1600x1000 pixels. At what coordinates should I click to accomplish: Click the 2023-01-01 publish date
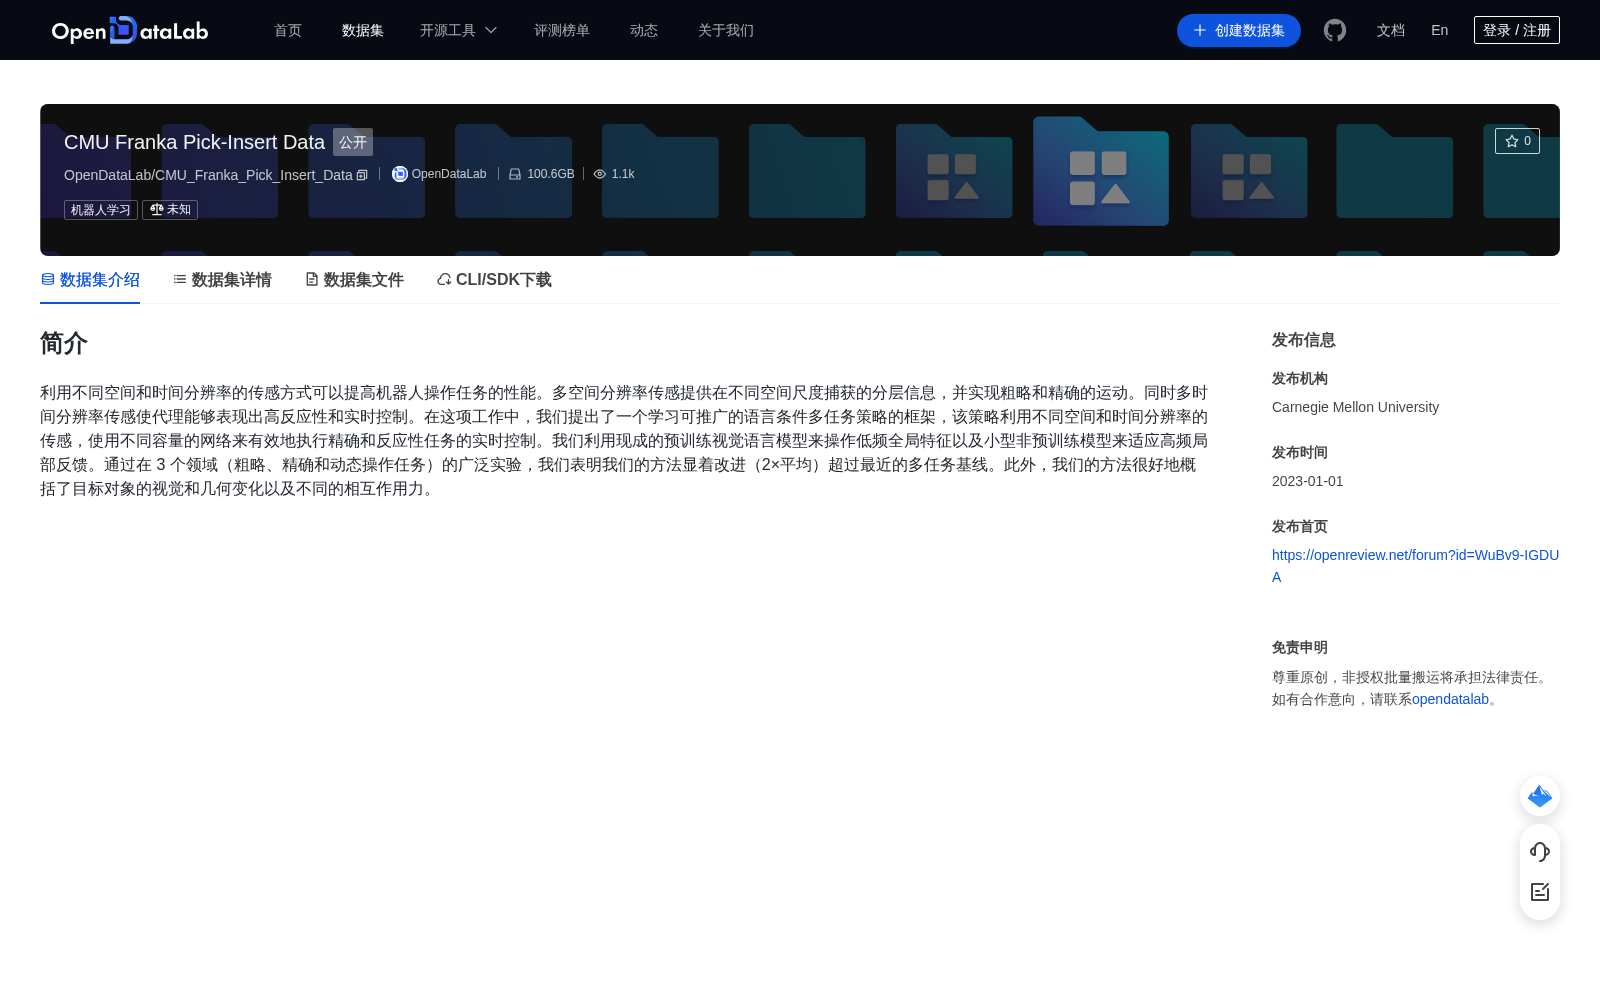(1308, 481)
